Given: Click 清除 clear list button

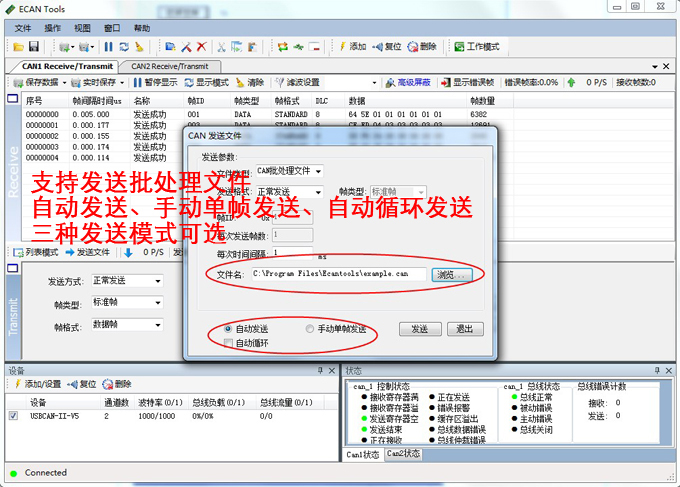Looking at the screenshot, I should [249, 82].
